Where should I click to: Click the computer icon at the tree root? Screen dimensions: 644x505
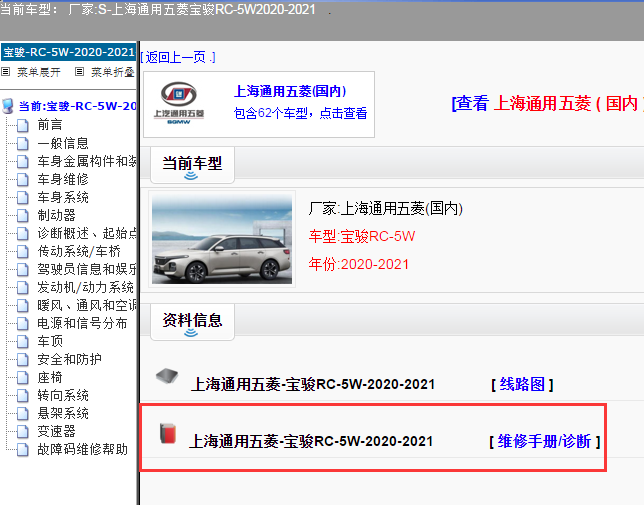click(7, 106)
